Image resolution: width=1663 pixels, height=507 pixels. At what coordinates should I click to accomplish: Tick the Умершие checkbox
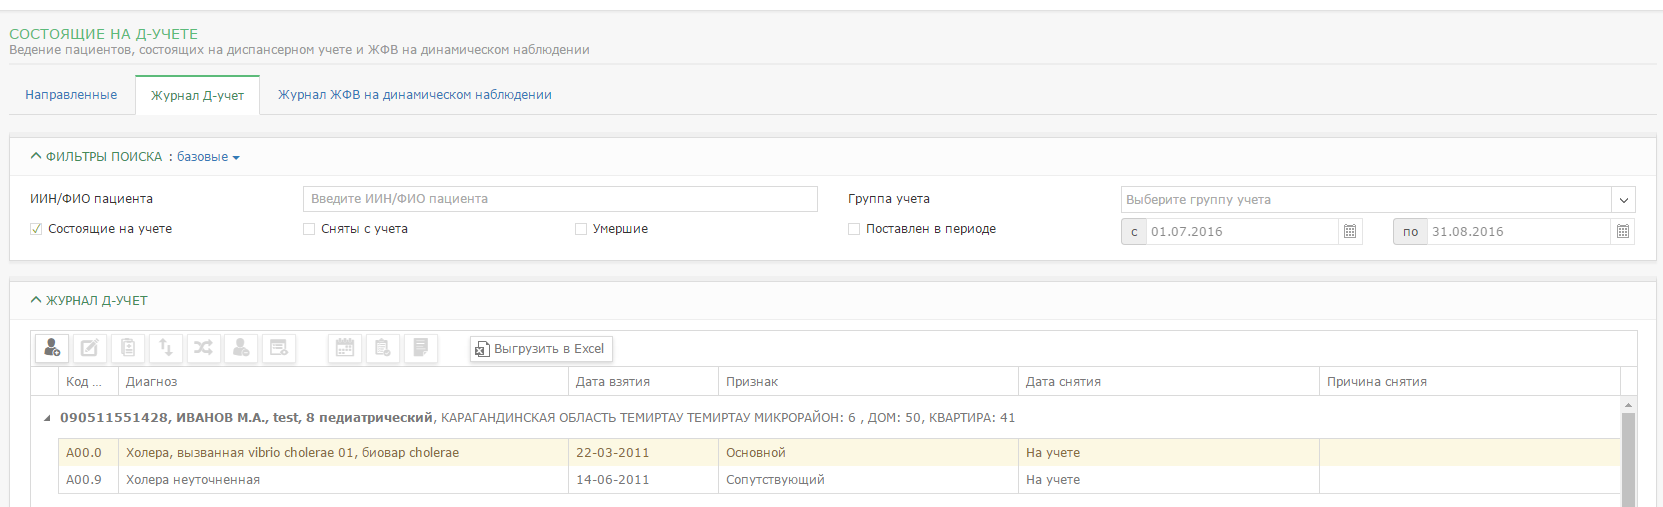581,229
